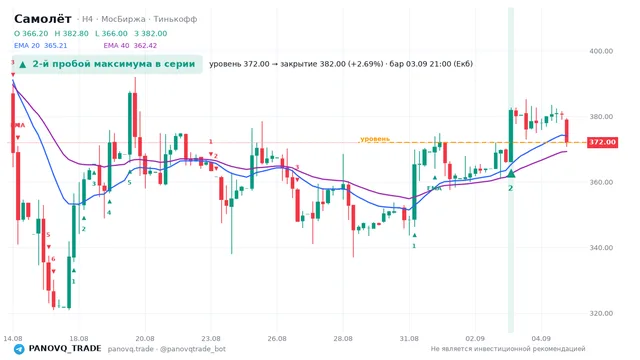The height and width of the screenshot is (360, 640).
Task: Open the @panovqtrade_bot link
Action: tap(193, 349)
